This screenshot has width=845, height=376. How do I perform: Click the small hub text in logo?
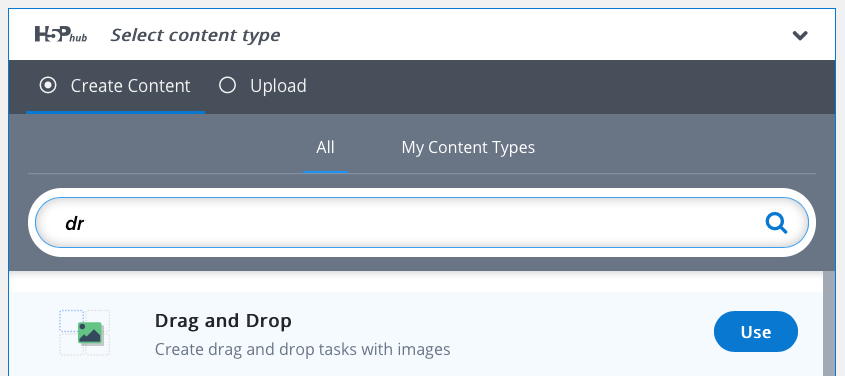tap(79, 38)
